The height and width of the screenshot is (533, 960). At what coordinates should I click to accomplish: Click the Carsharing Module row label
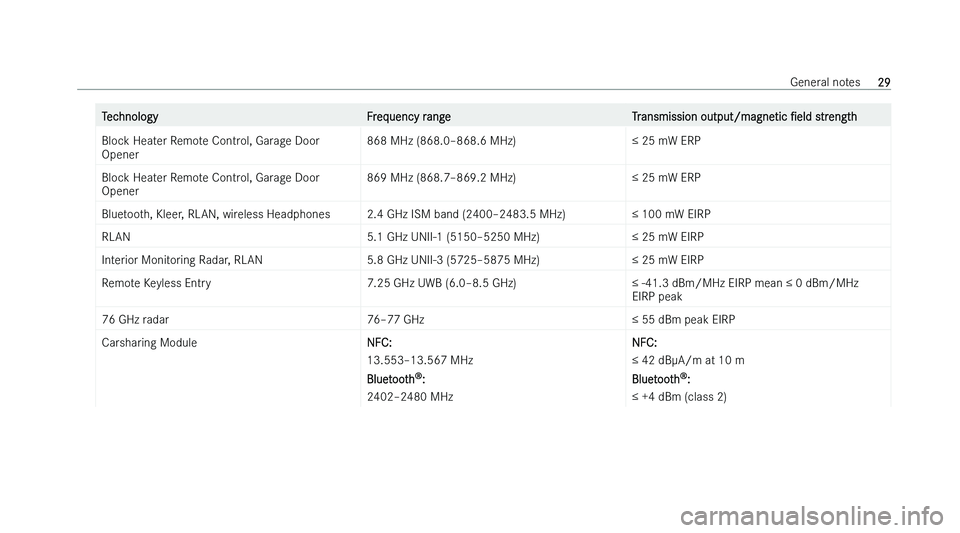pyautogui.click(x=149, y=343)
